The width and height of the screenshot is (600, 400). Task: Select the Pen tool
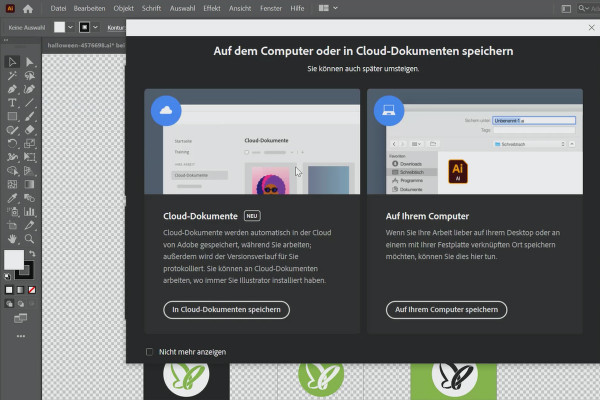point(12,89)
